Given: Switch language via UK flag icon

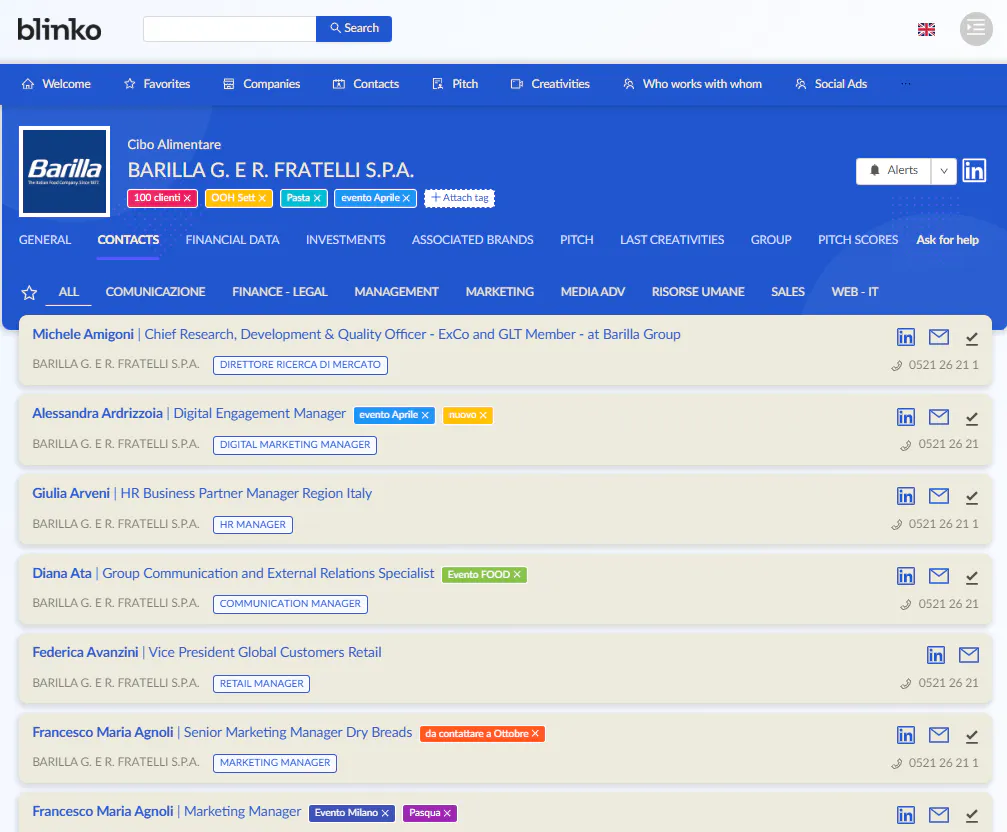Looking at the screenshot, I should pos(926,29).
